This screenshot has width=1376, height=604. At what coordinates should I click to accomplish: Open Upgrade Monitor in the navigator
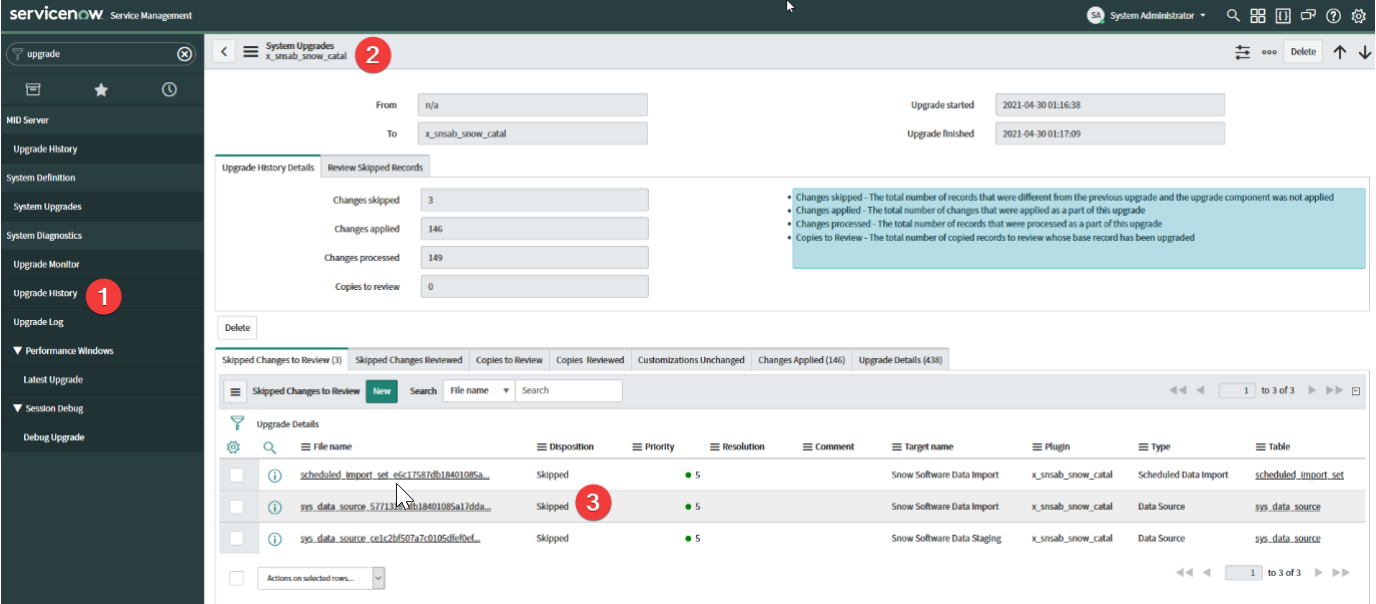[46, 265]
